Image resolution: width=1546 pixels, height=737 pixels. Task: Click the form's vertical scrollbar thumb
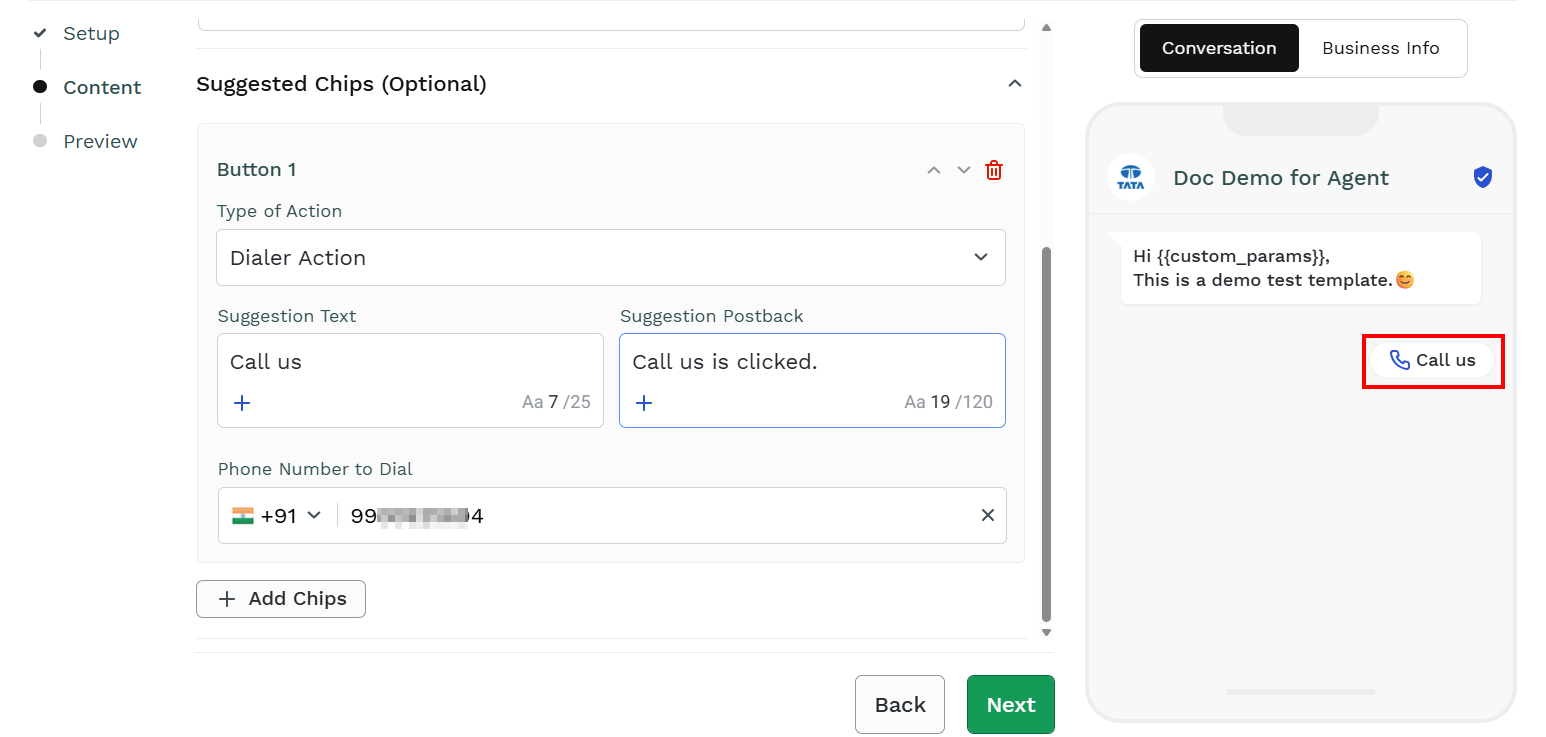coord(1047,433)
